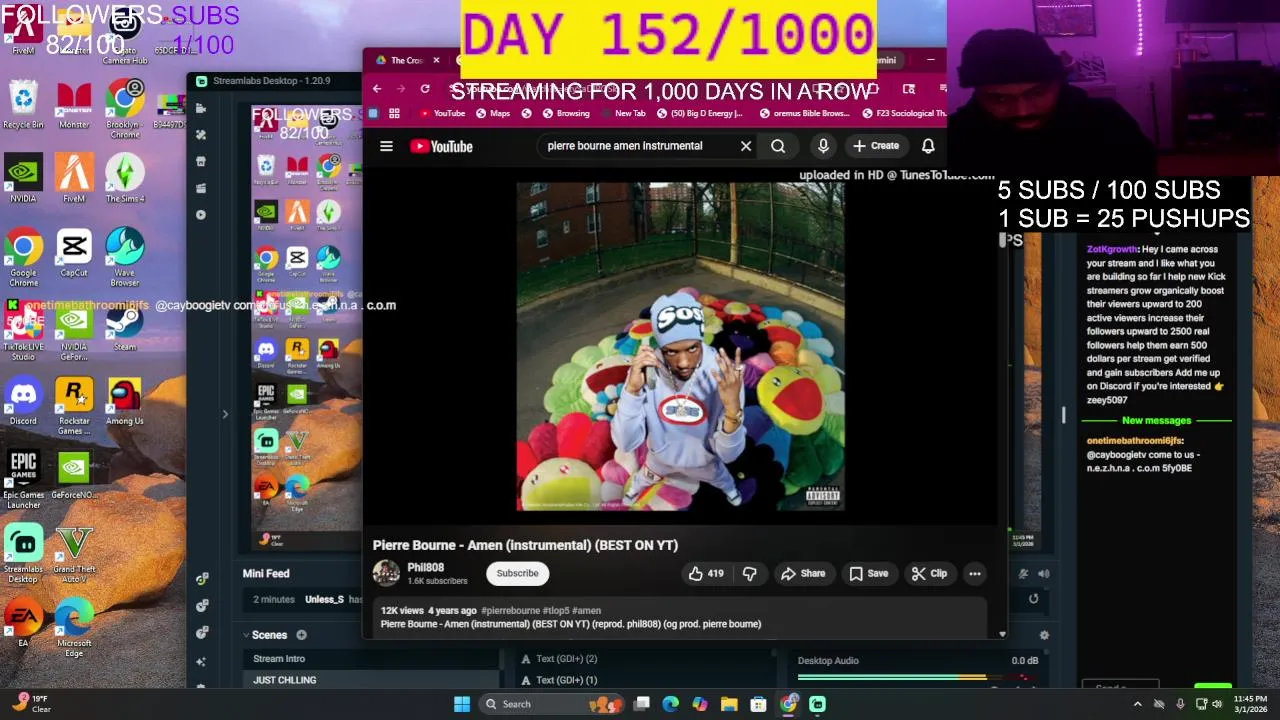Click the YouTube video player artwork
The height and width of the screenshot is (720, 1280).
pos(680,347)
